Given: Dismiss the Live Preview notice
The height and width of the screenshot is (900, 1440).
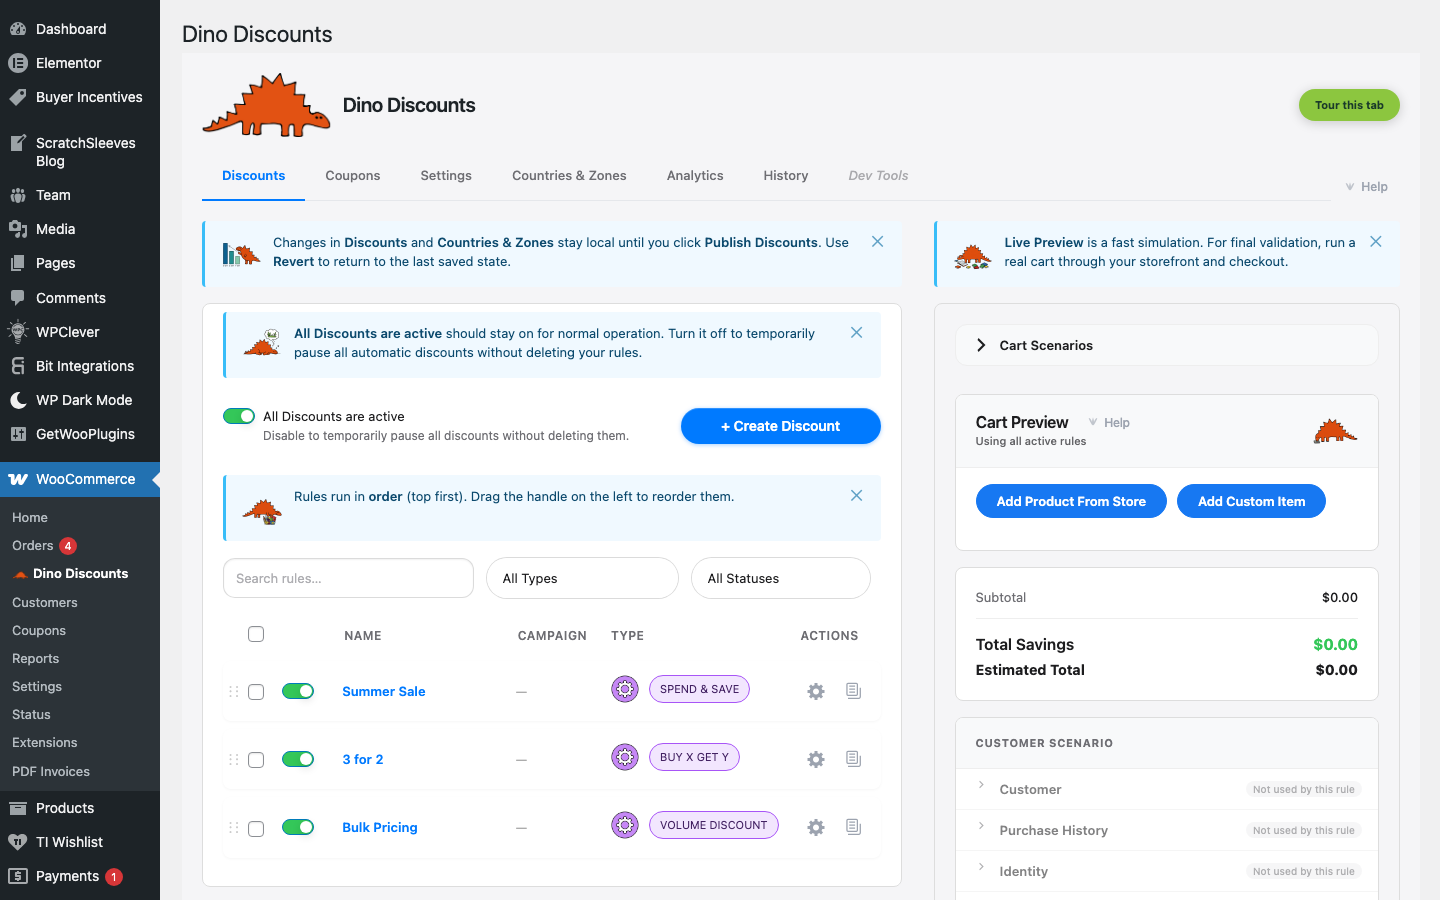Looking at the screenshot, I should pos(1376,242).
